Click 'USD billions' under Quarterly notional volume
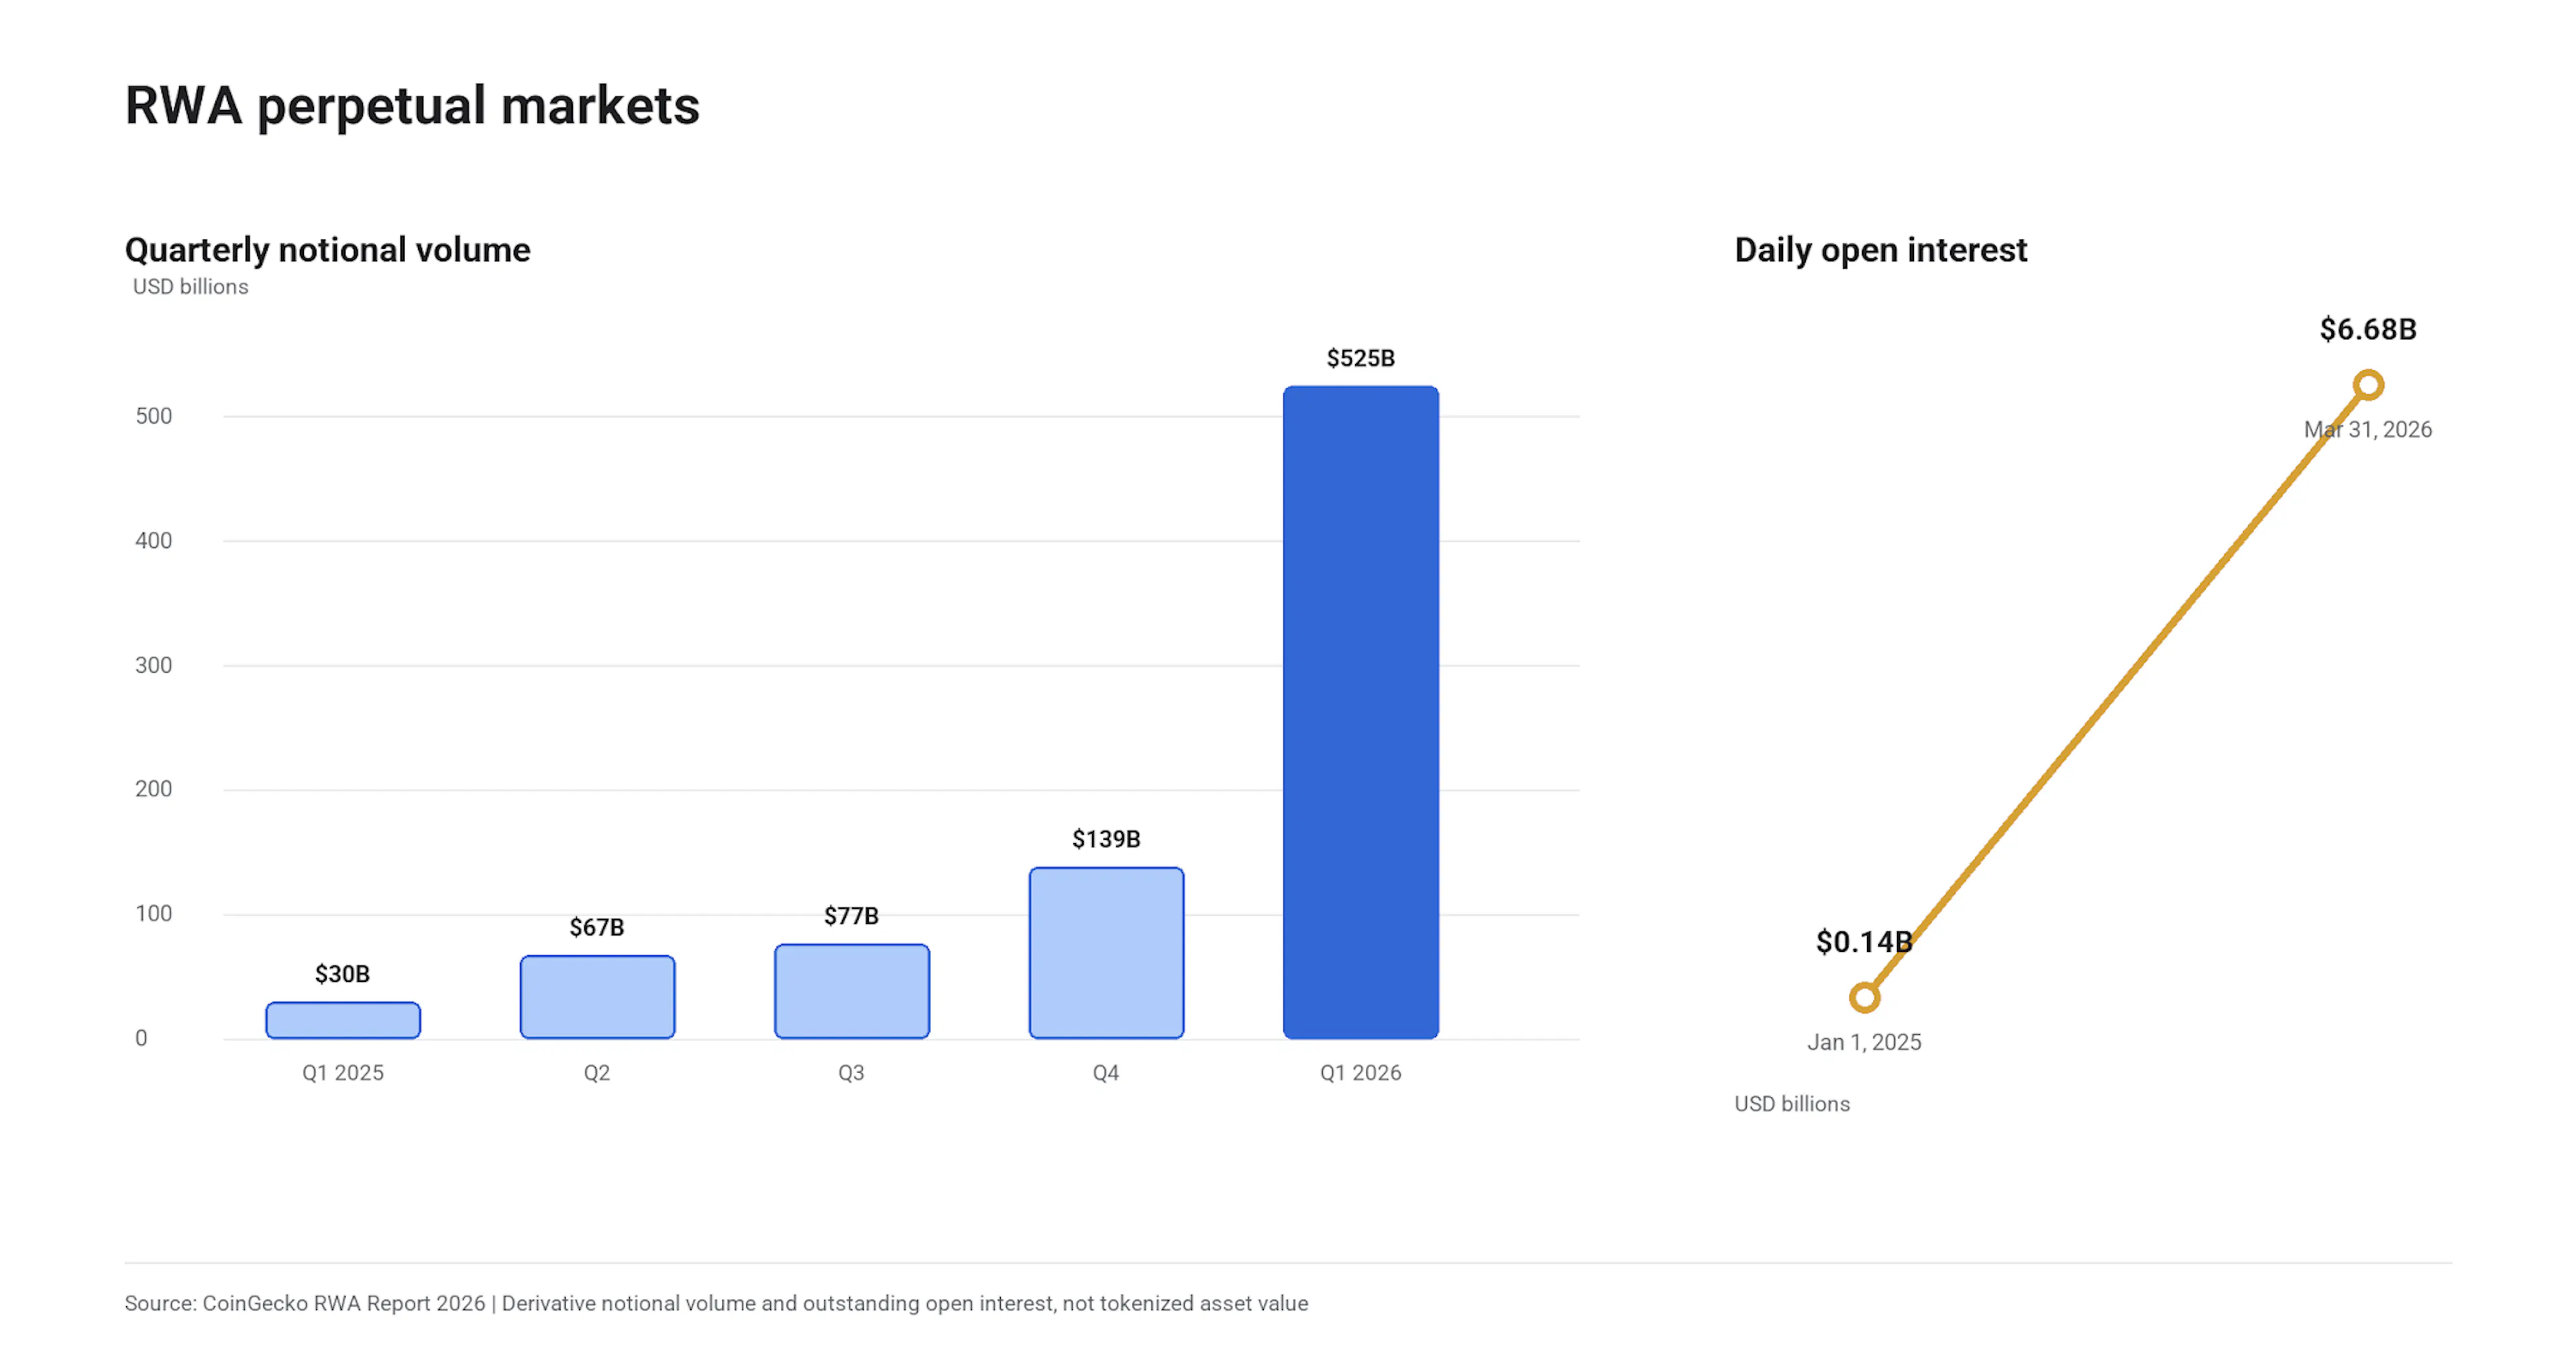The image size is (2576, 1371). [191, 287]
